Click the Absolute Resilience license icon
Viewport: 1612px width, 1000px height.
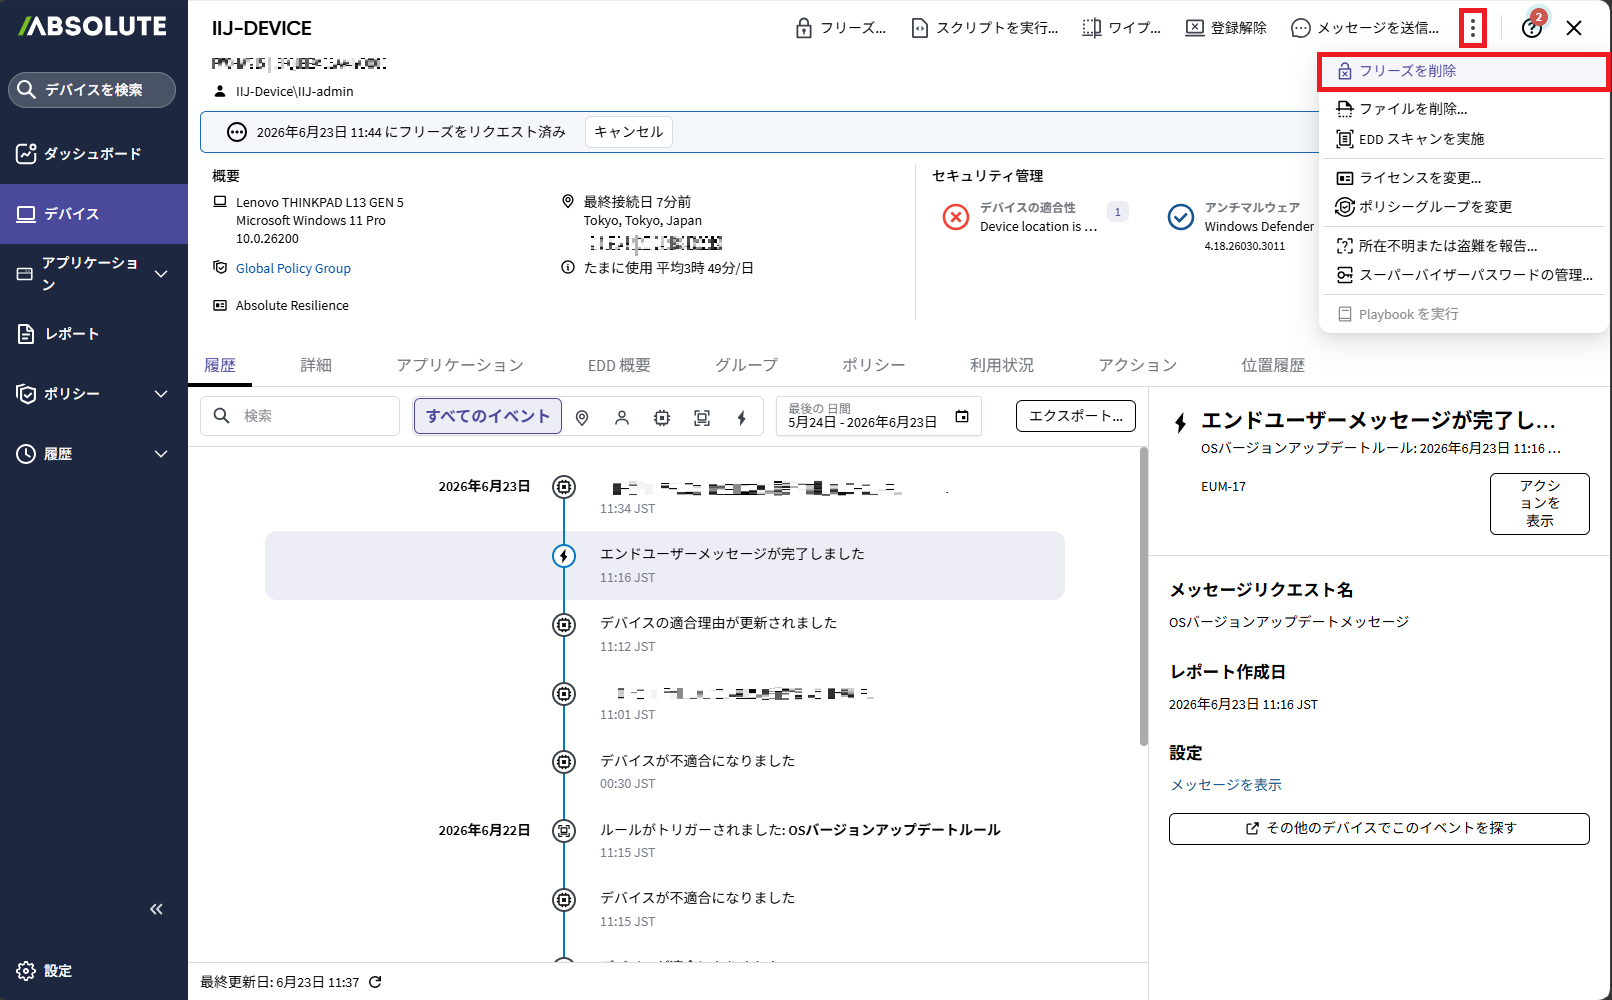220,306
